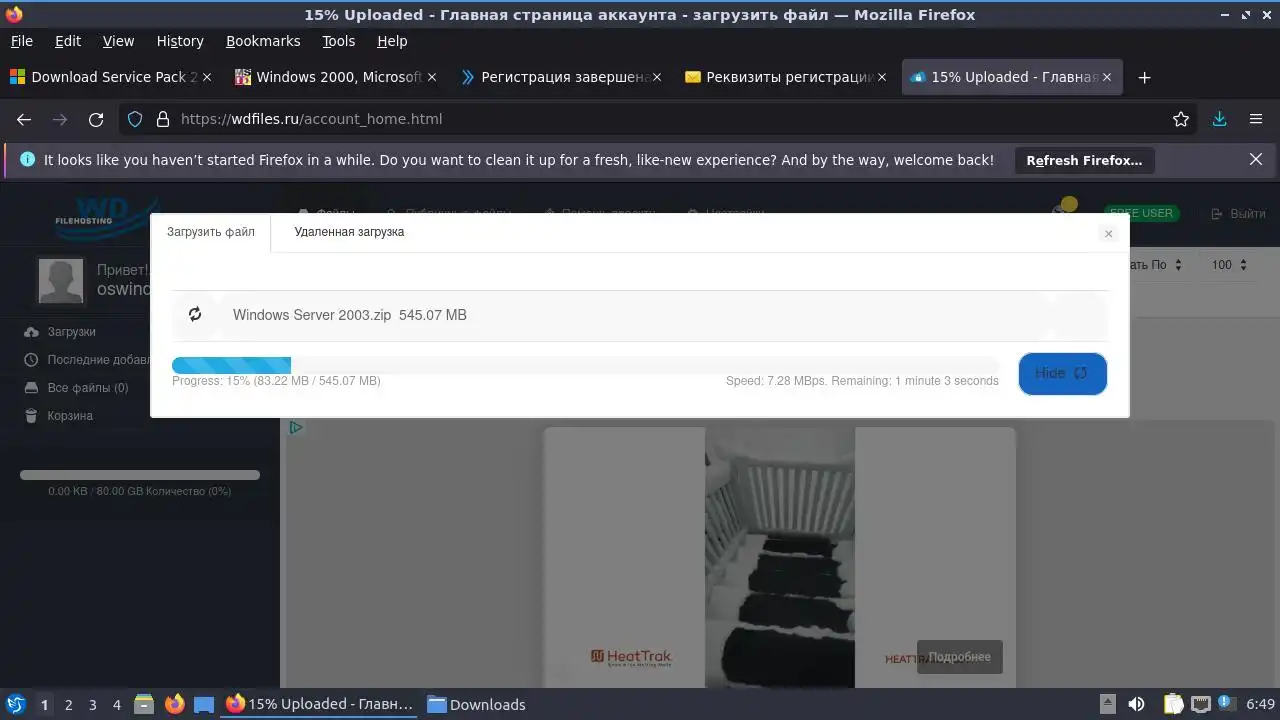1280x720 pixels.
Task: Switch to workspace 4 in the pager
Action: click(116, 704)
